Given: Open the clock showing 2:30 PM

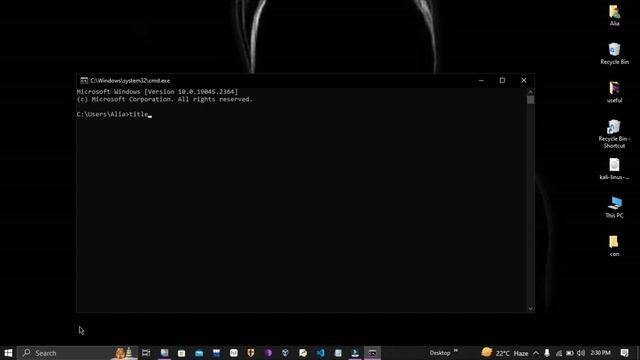Looking at the screenshot, I should tap(601, 353).
